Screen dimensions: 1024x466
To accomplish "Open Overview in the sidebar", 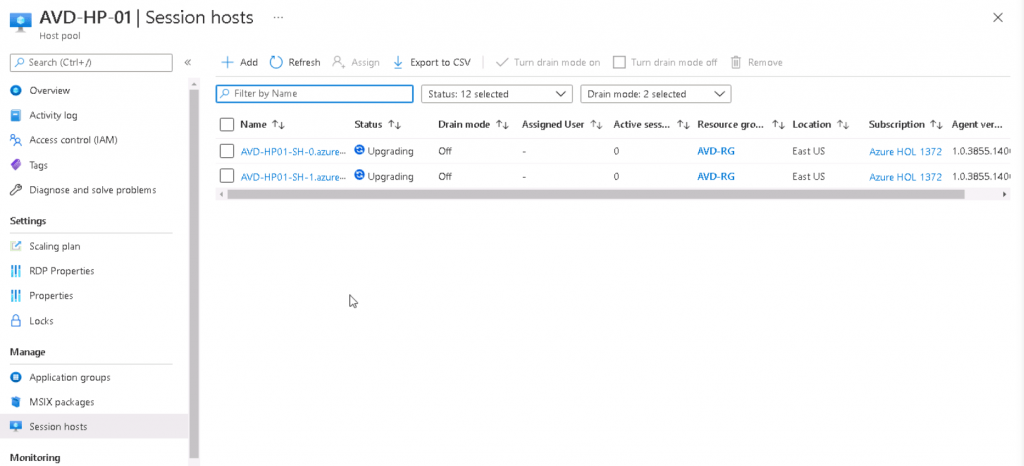I will [x=50, y=90].
